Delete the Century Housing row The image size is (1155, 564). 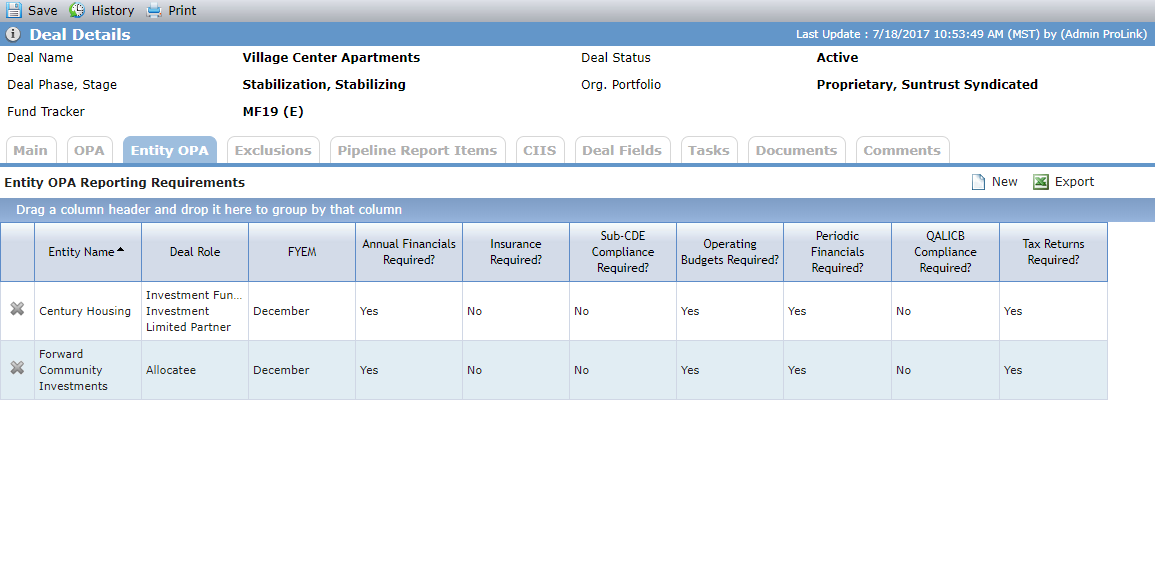[17, 309]
